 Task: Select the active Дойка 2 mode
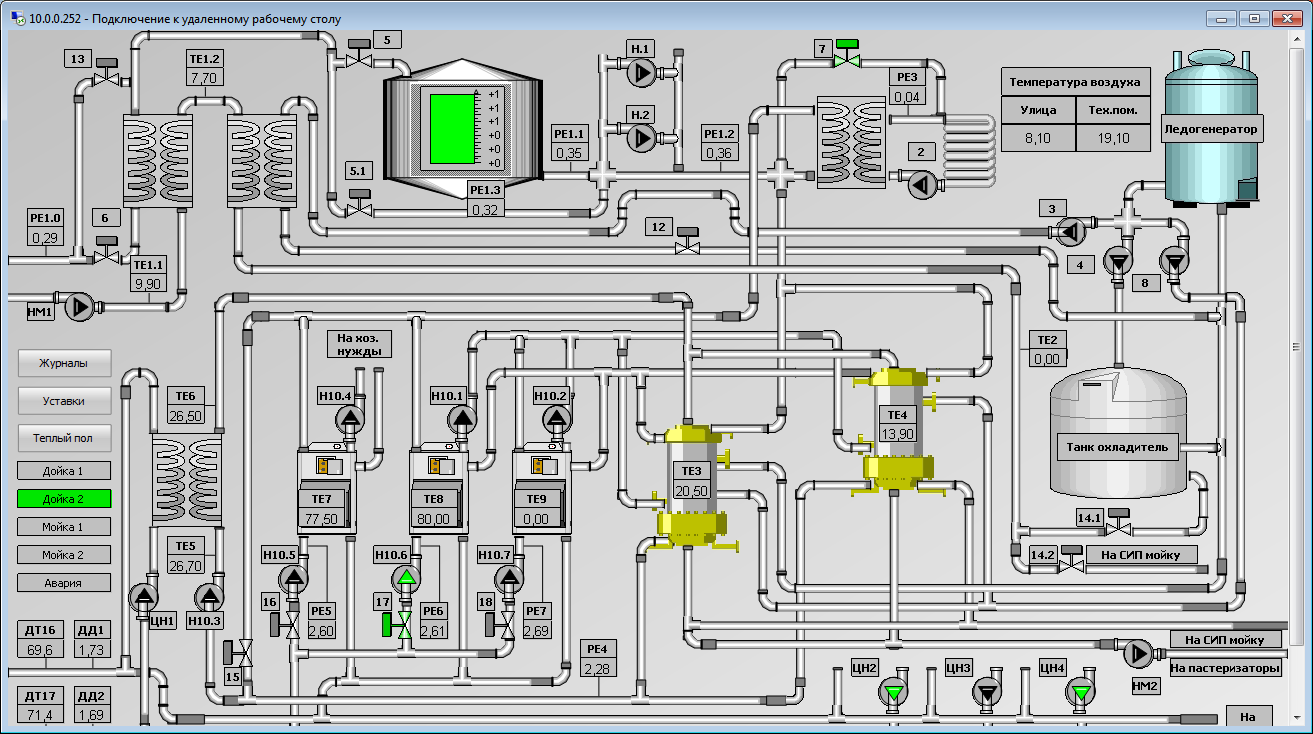click(64, 498)
